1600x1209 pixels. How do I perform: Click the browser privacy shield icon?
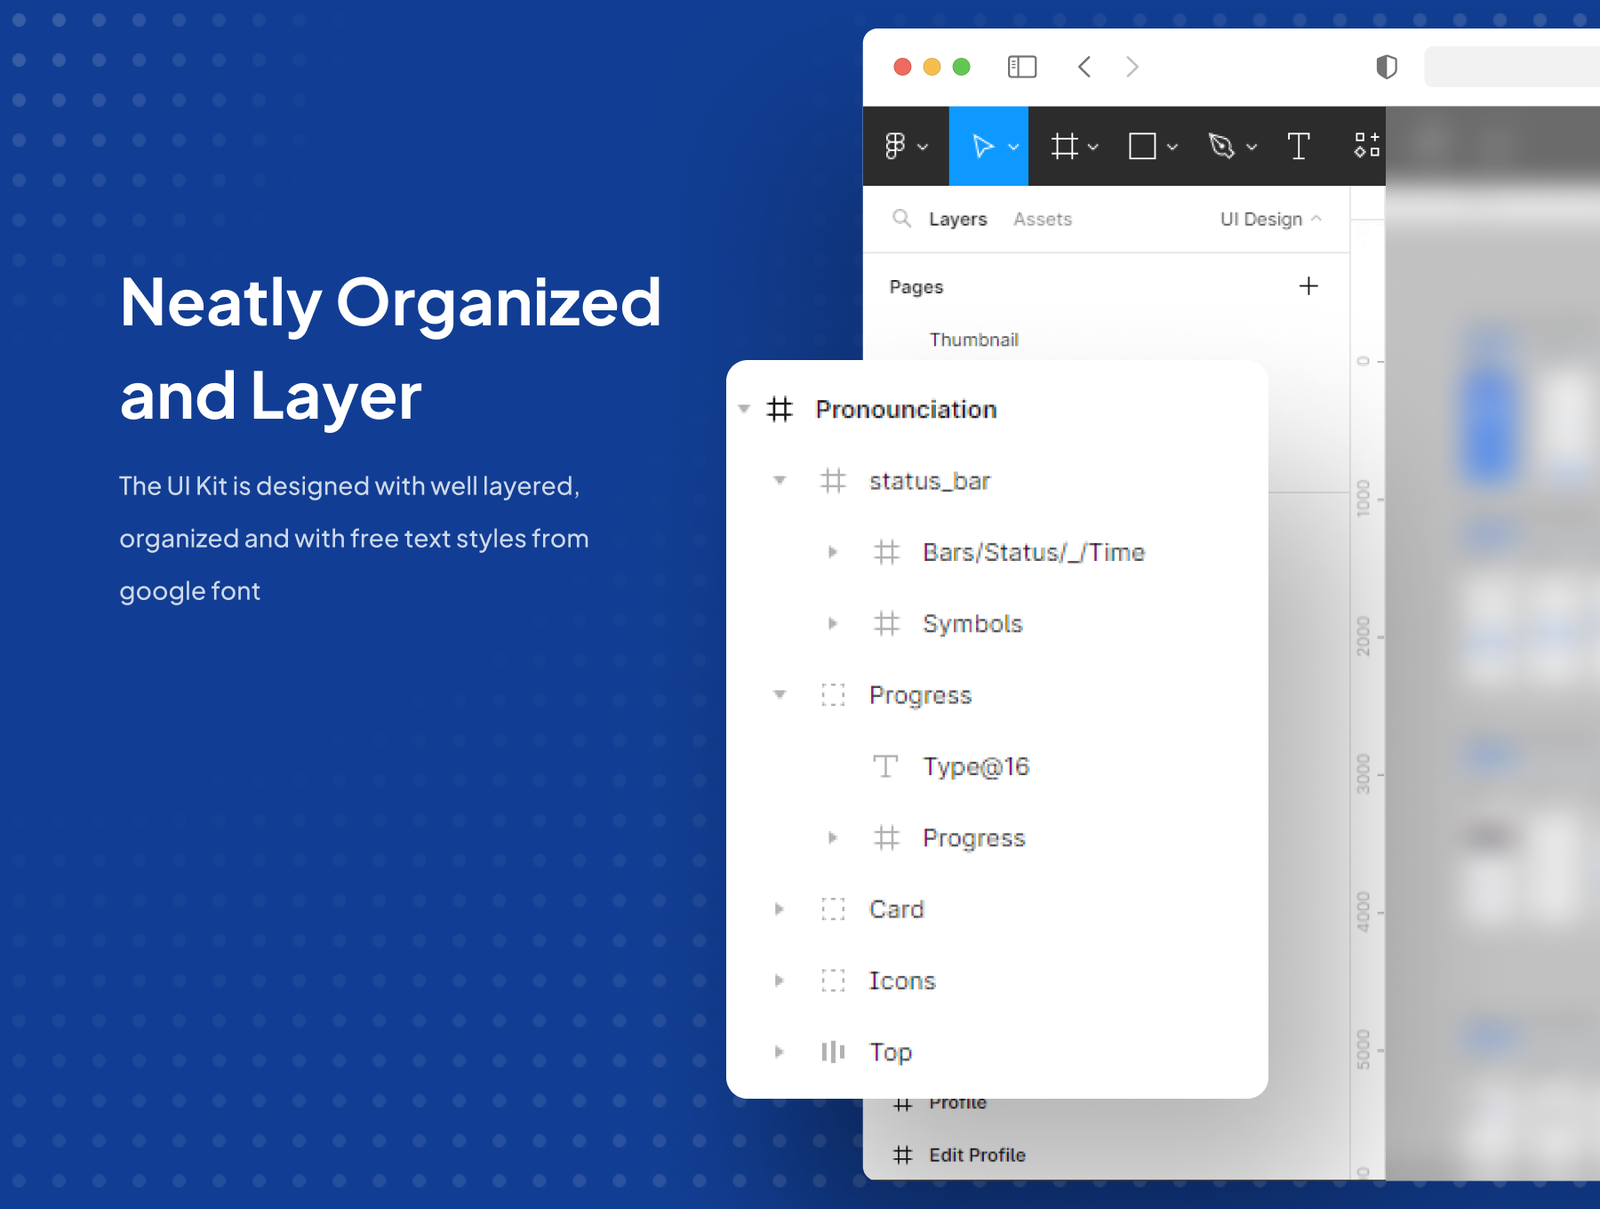1386,67
